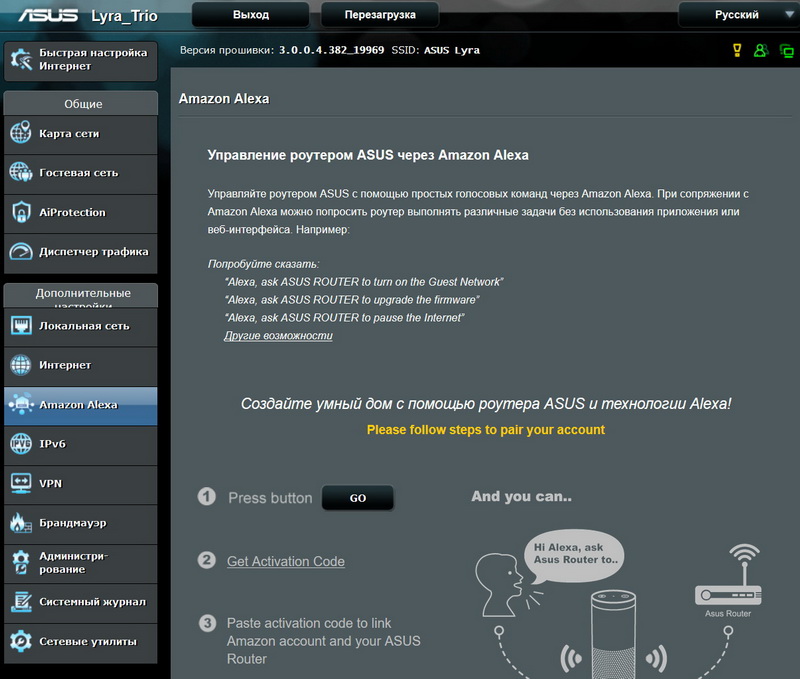Click the yellow lightbulb status icon

737,50
